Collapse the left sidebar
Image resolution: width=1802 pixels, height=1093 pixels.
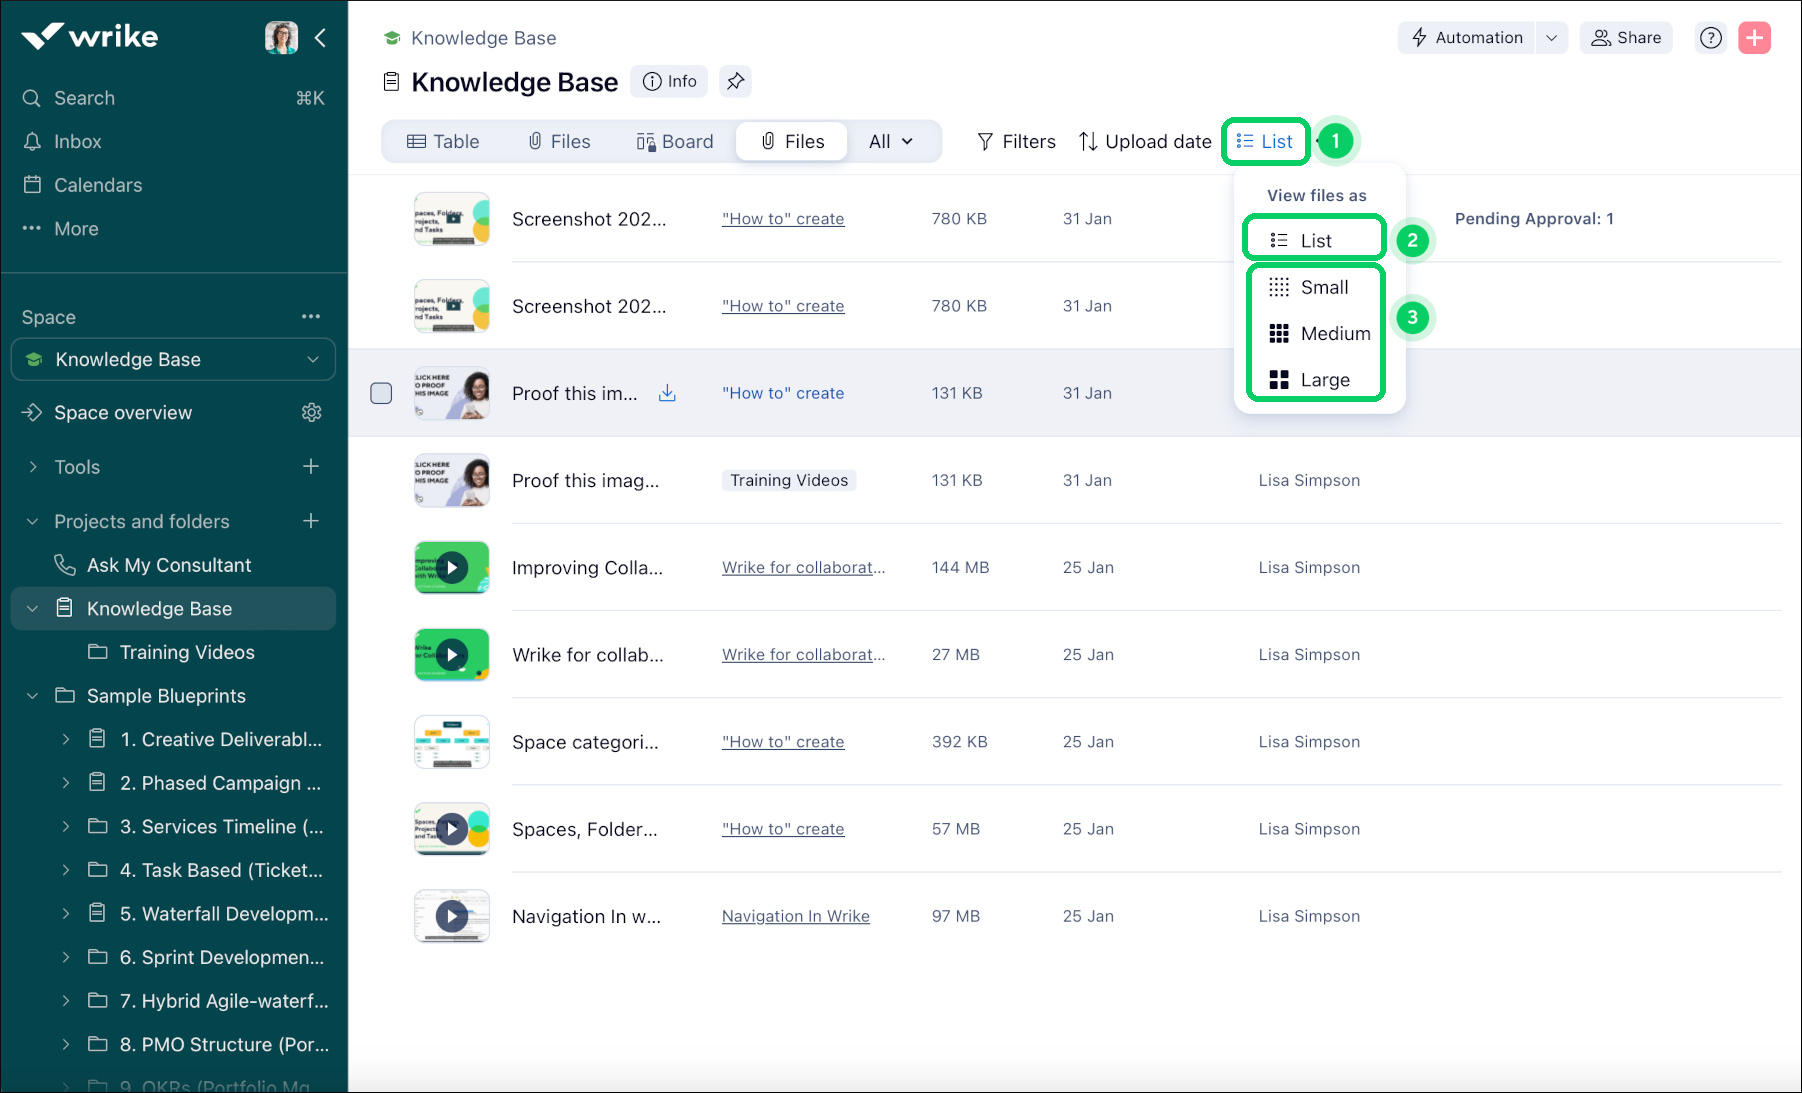click(x=320, y=37)
